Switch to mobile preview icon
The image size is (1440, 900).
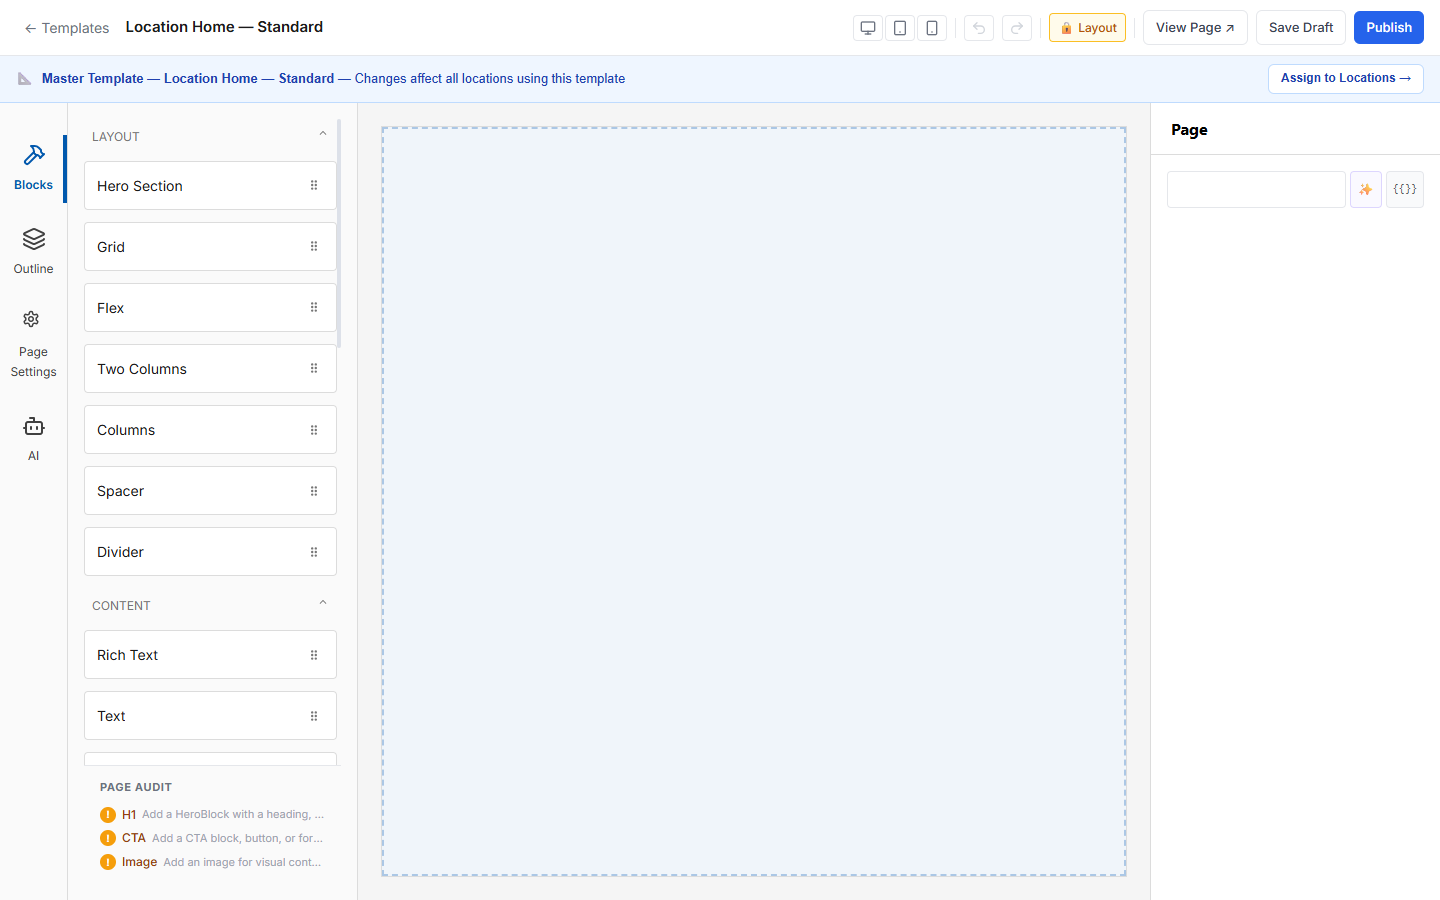(932, 28)
